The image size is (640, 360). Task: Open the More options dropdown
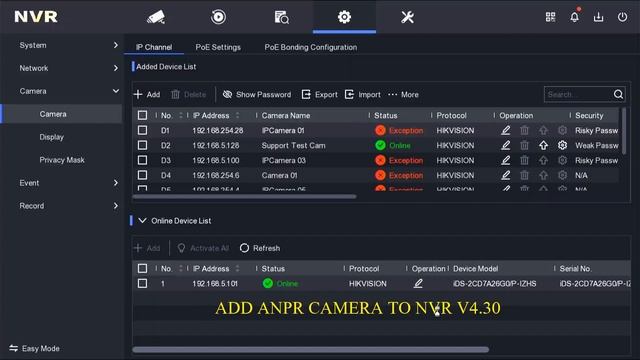403,94
